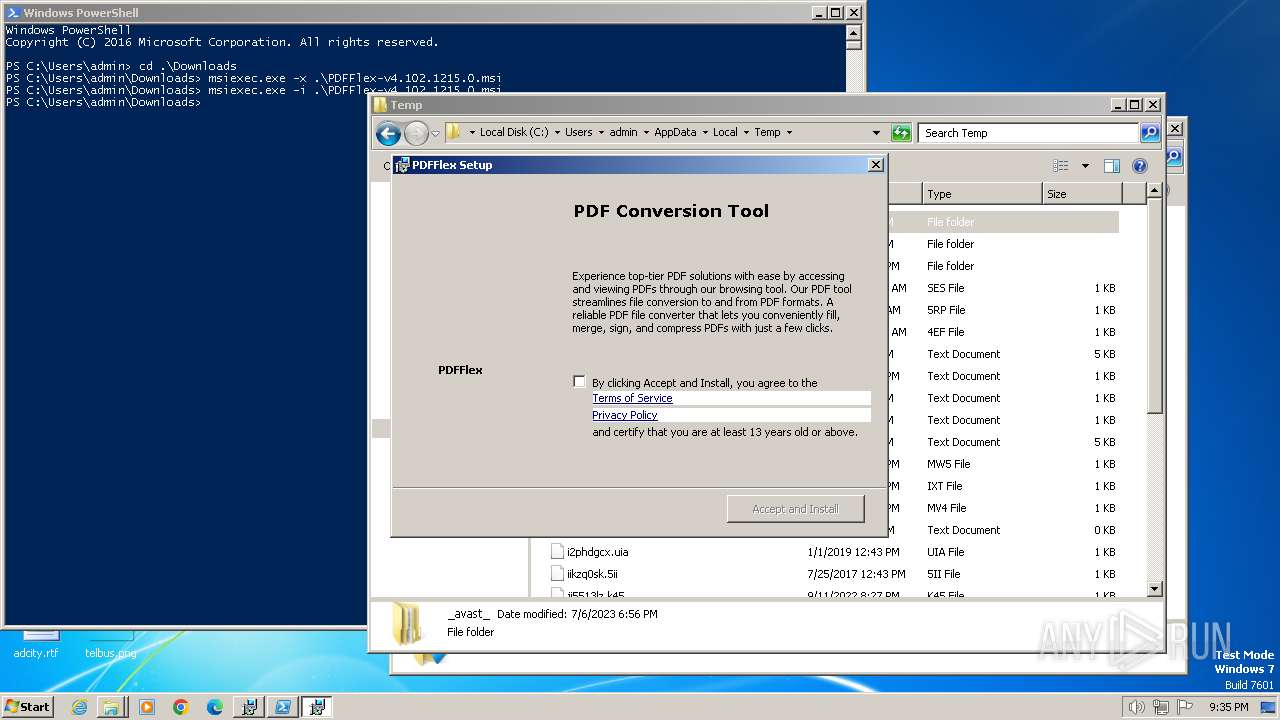This screenshot has width=1280, height=720.
Task: Switch to PowerShell from the taskbar
Action: 283,707
